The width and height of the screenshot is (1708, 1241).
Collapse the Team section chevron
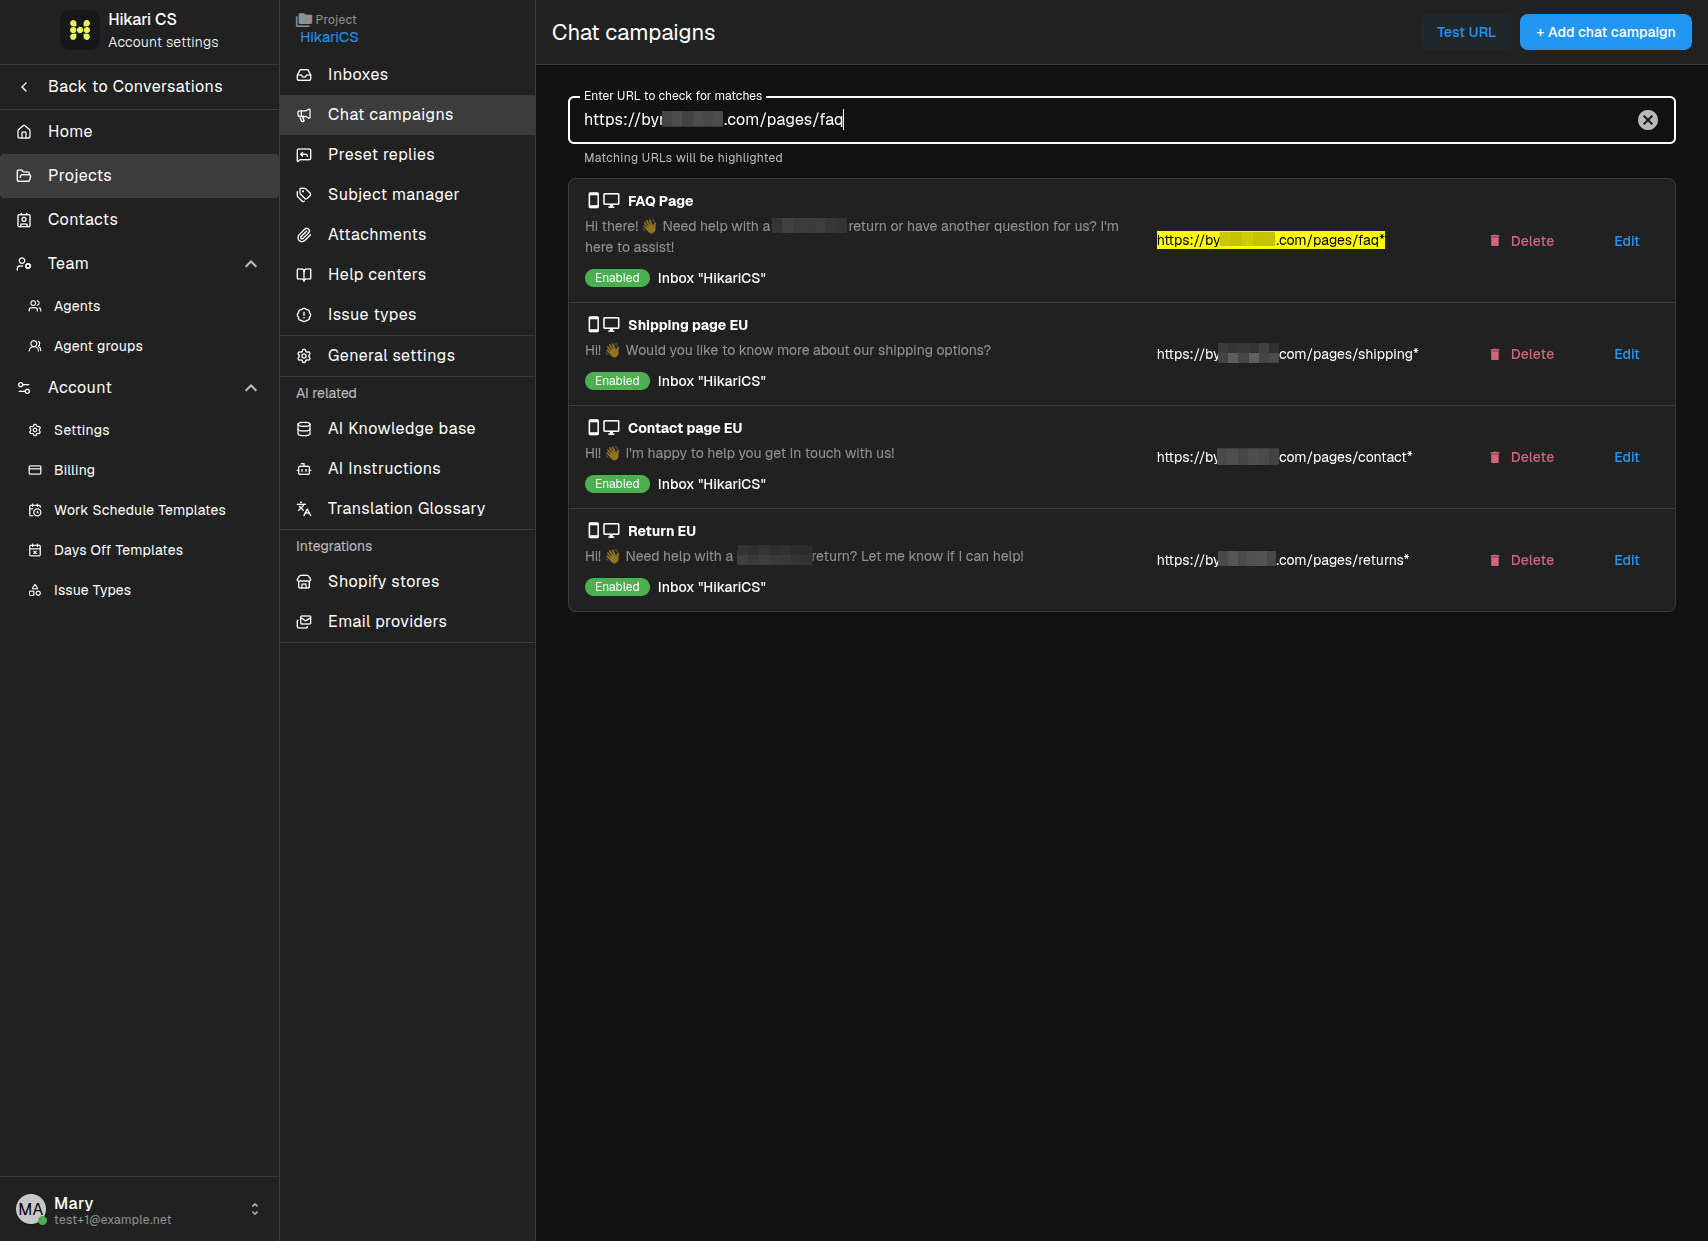coord(251,264)
